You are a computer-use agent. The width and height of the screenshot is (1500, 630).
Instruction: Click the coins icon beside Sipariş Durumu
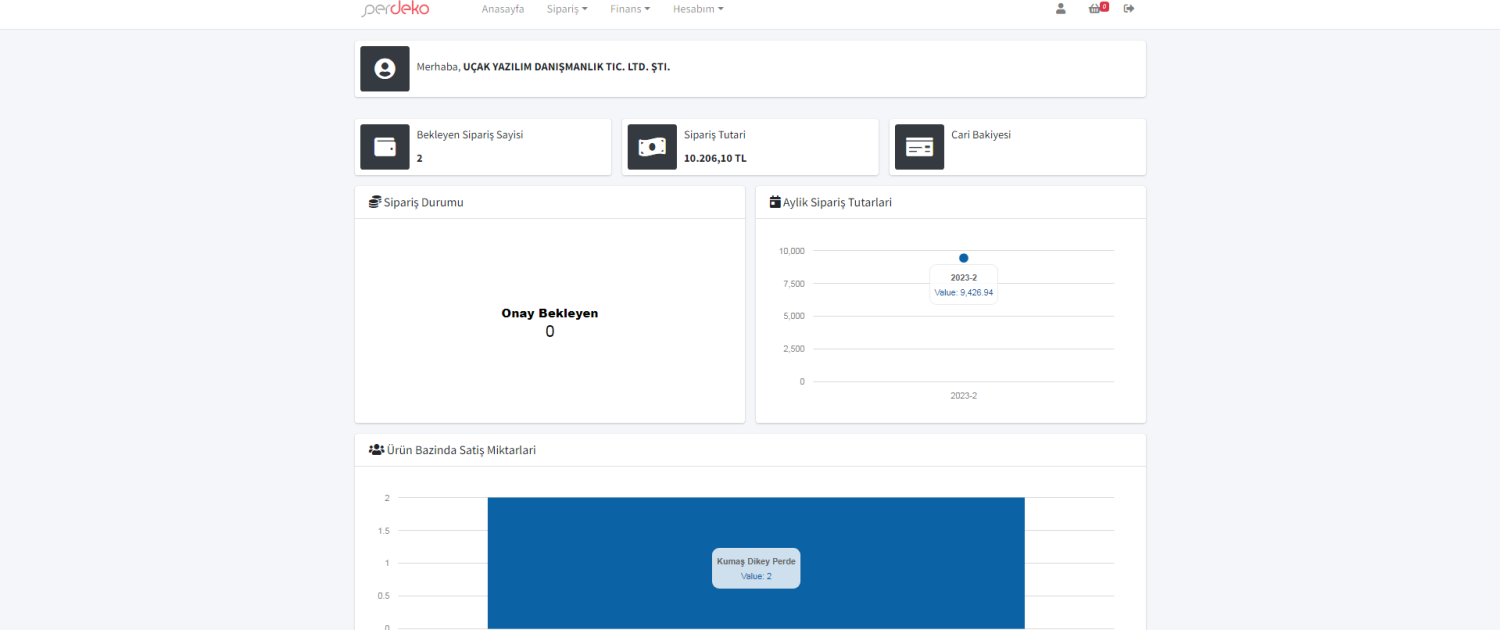[375, 202]
